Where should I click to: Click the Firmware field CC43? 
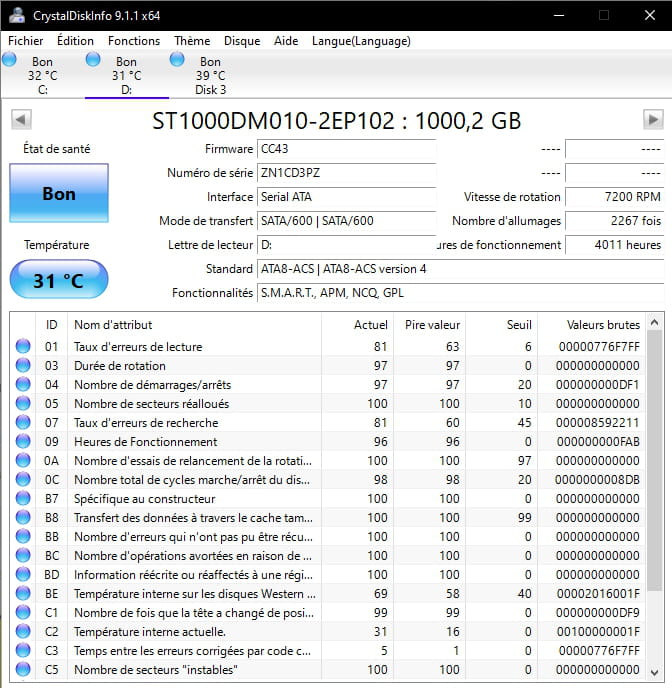click(x=347, y=149)
